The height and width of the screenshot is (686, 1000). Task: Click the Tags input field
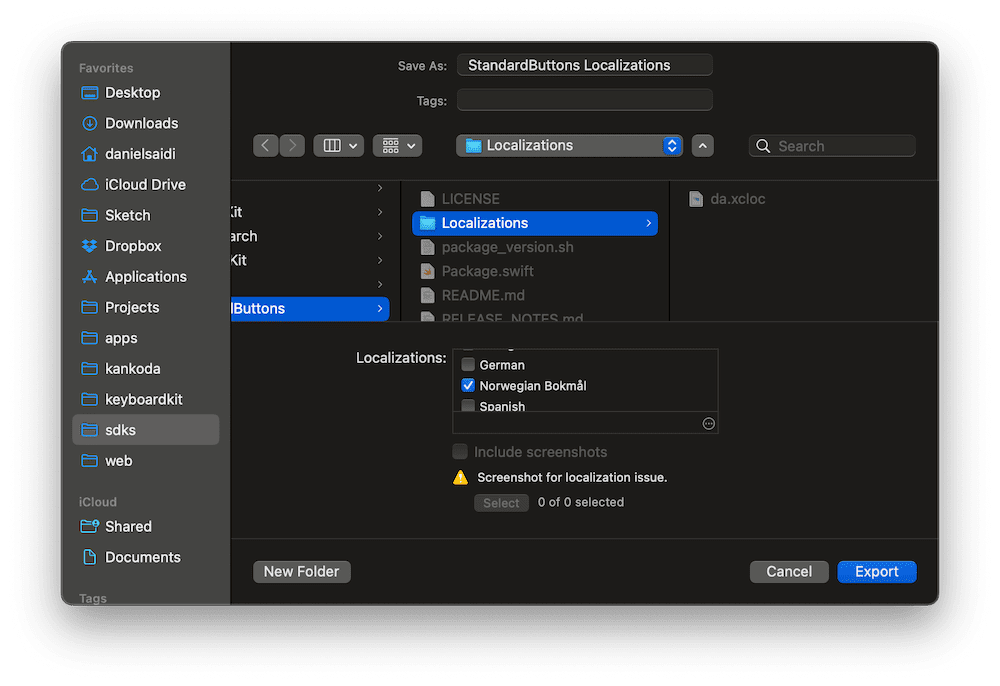pyautogui.click(x=585, y=100)
